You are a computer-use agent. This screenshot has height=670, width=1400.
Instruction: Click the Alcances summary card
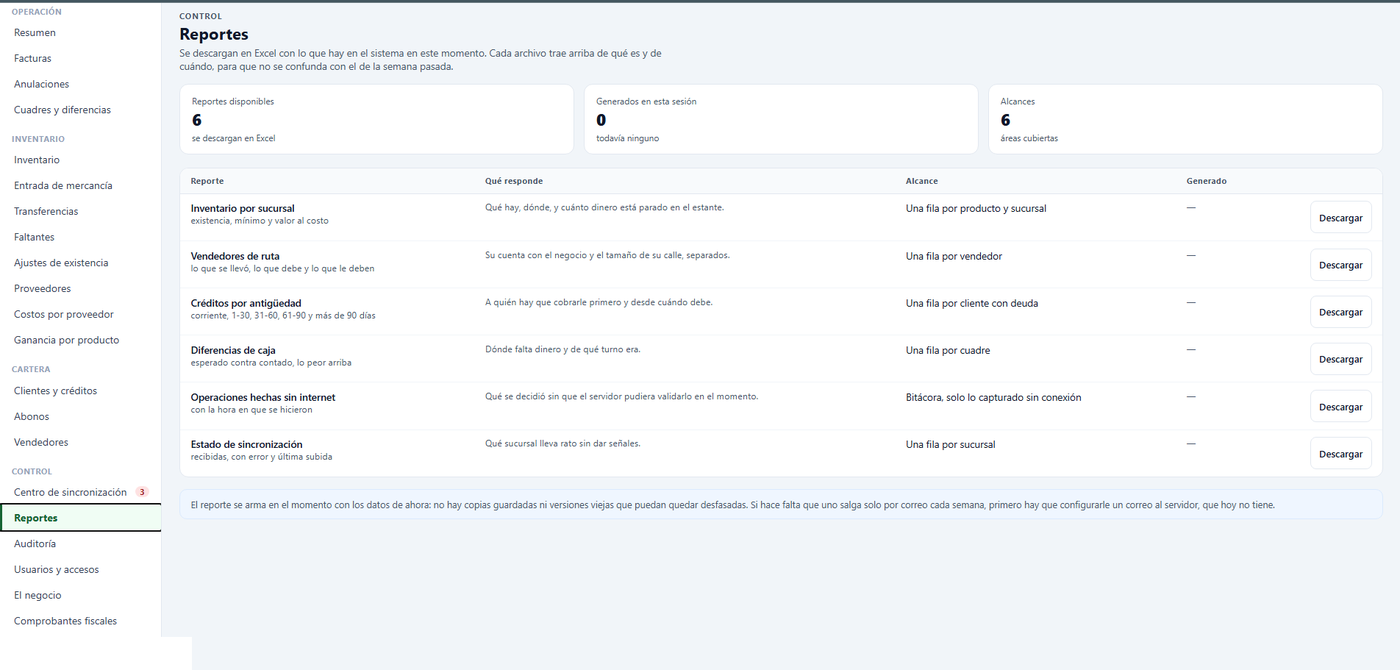click(x=1186, y=119)
